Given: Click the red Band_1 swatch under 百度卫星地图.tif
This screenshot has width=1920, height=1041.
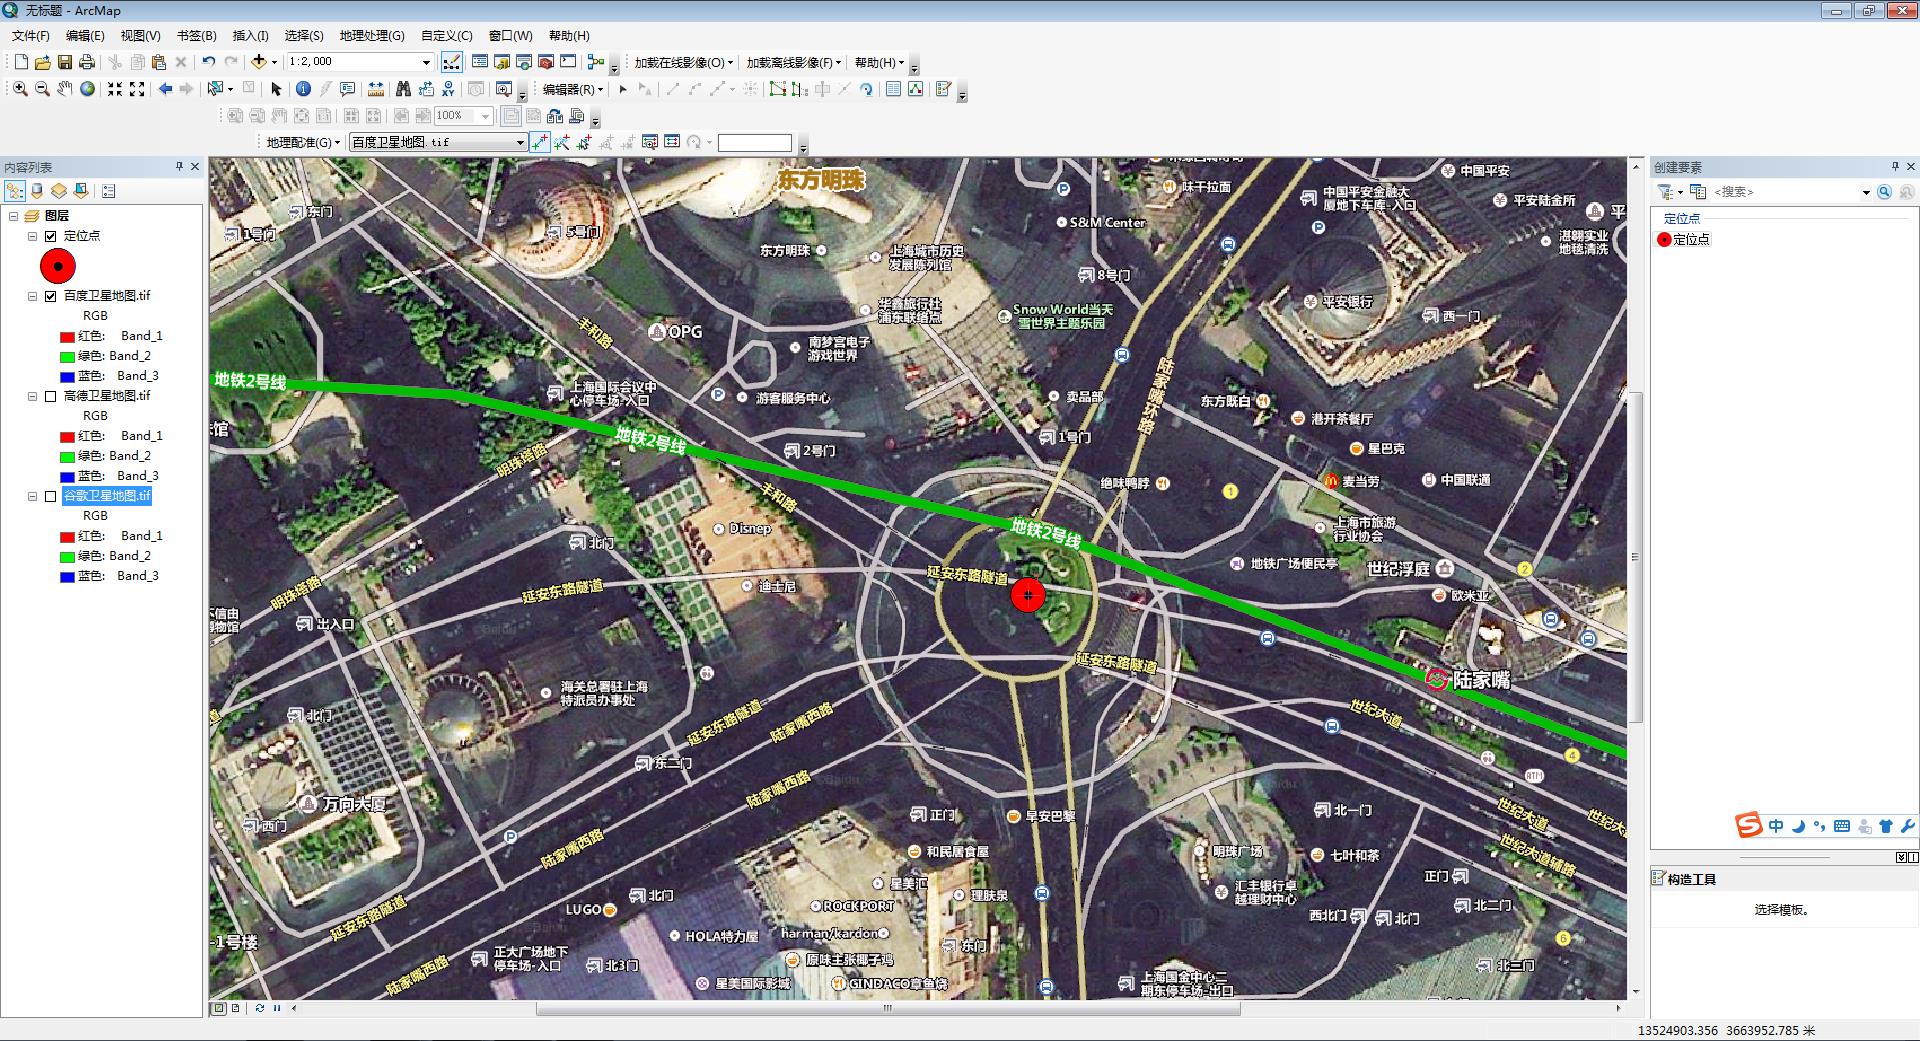Looking at the screenshot, I should [x=67, y=337].
